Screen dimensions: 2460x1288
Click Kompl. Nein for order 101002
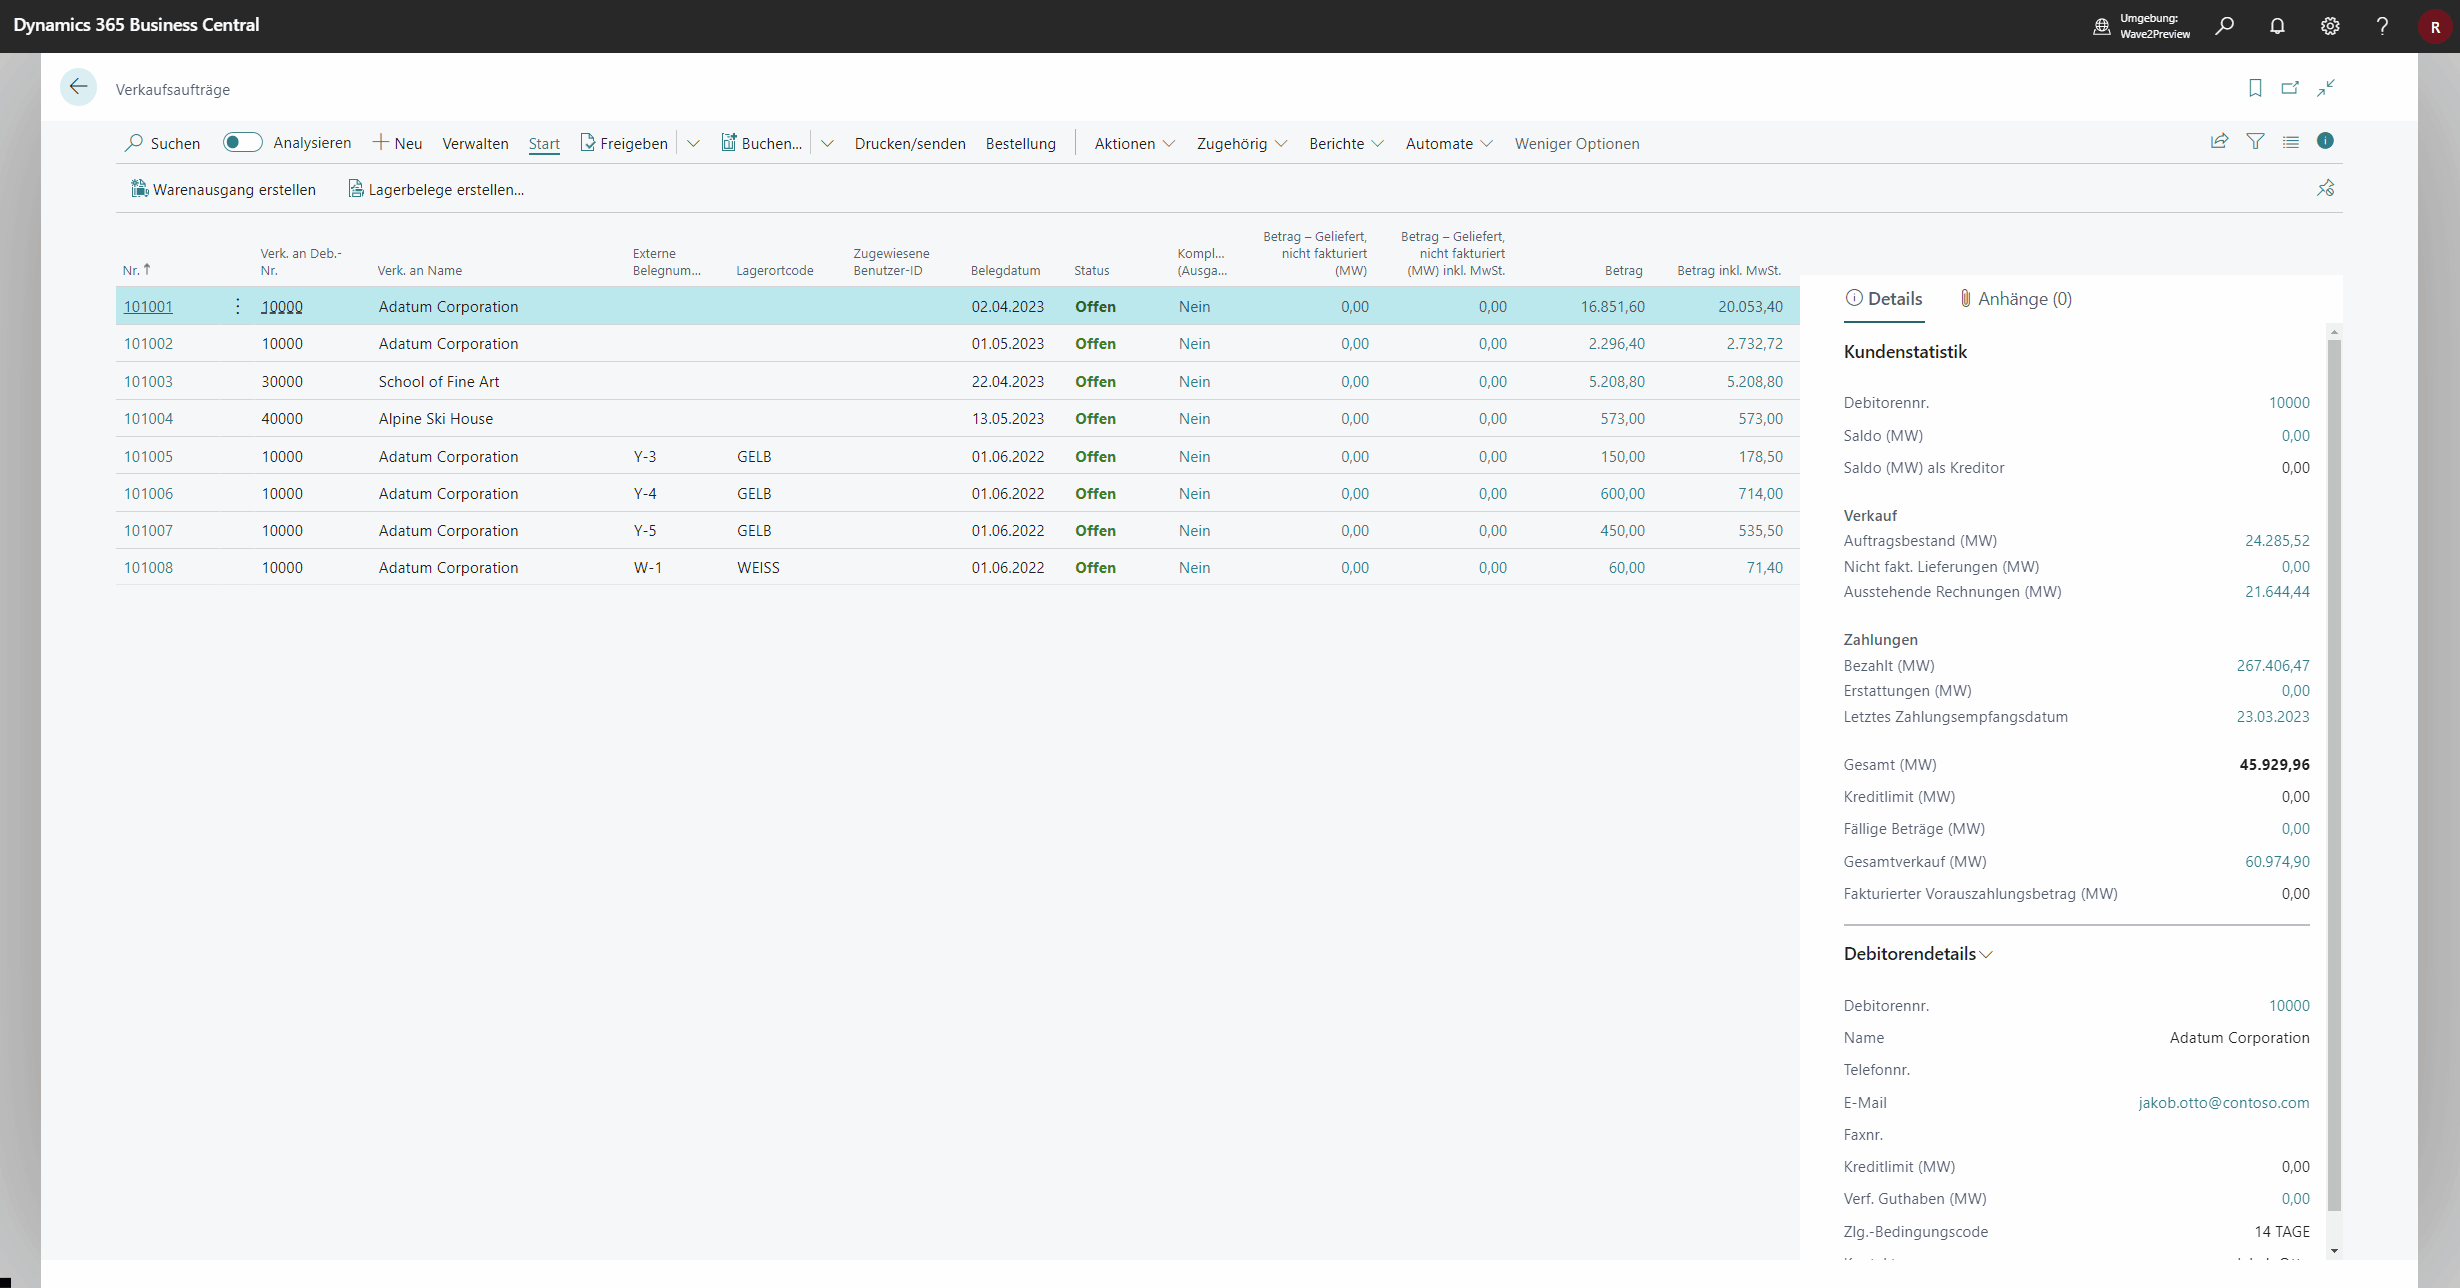[x=1194, y=343]
